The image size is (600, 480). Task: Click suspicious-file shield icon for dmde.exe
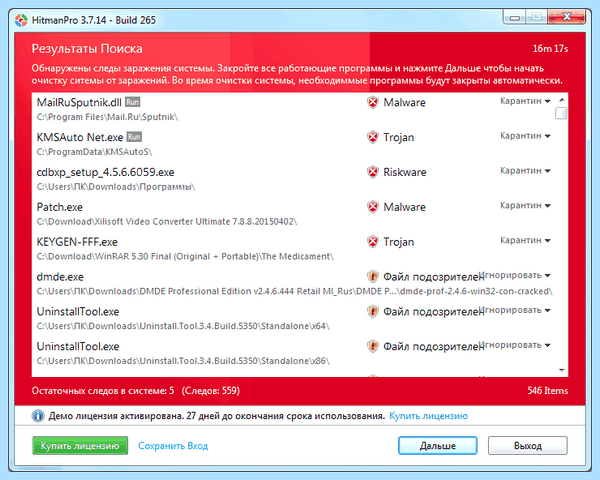[372, 276]
